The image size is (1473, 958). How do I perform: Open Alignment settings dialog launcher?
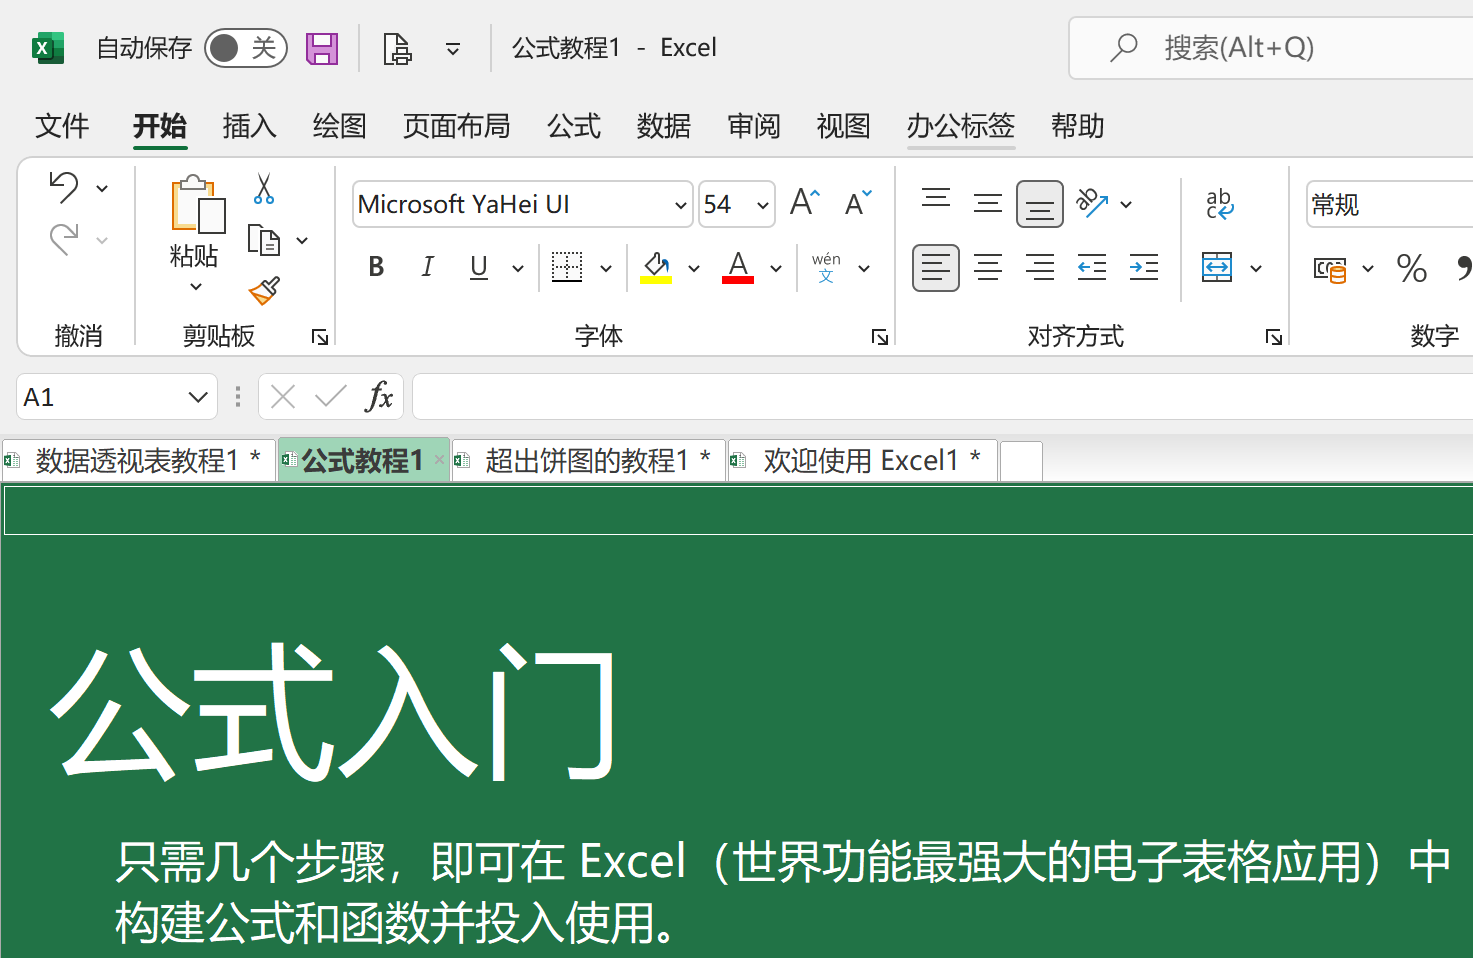(x=1274, y=337)
